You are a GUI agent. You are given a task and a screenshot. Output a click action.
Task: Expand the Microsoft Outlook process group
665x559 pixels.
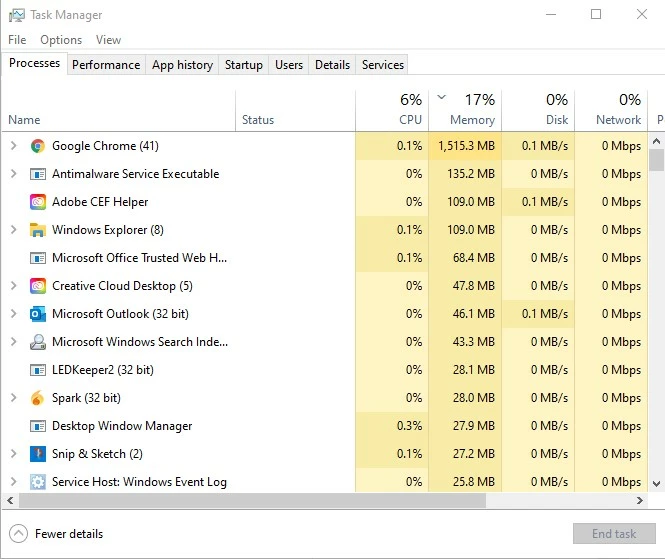pos(14,314)
